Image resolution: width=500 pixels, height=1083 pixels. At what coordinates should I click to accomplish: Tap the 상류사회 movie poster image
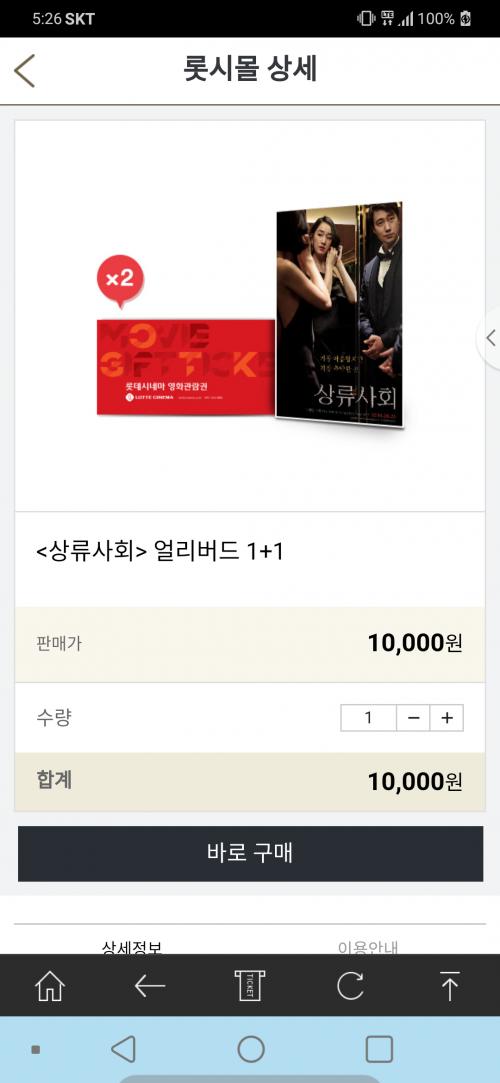point(339,315)
